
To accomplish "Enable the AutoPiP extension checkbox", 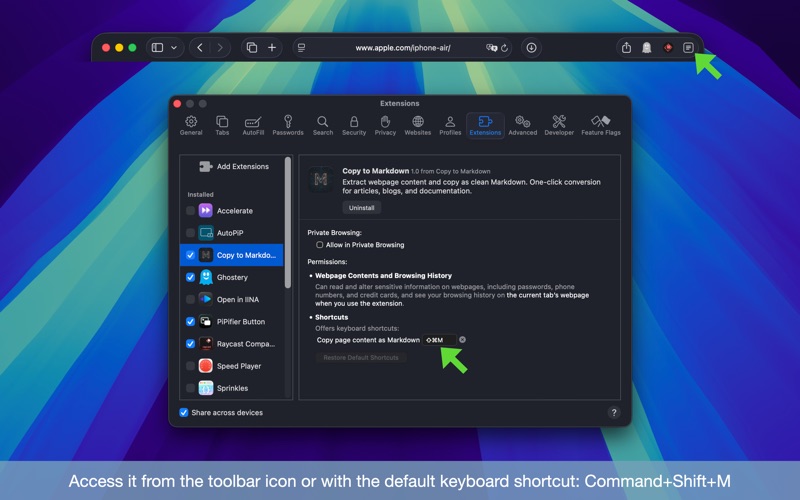I will (x=190, y=233).
